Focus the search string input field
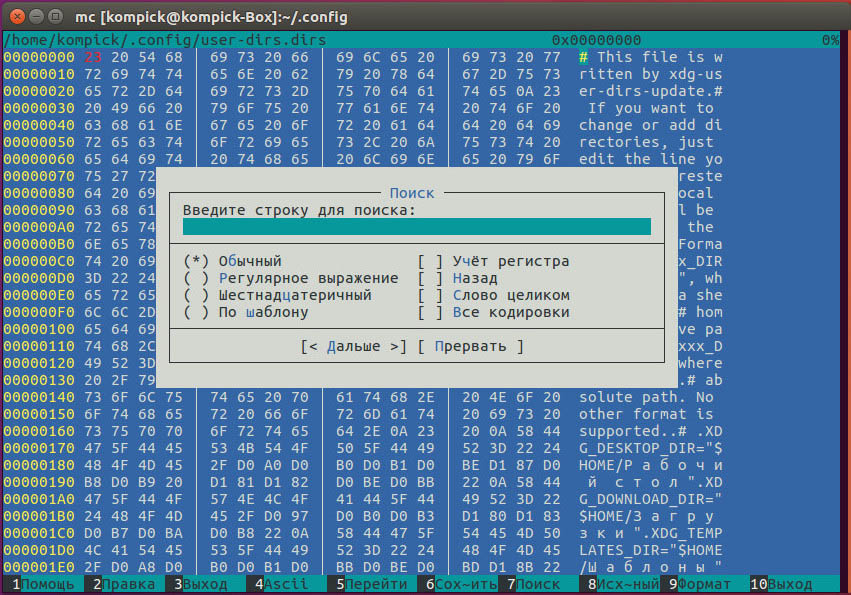This screenshot has width=851, height=595. click(x=417, y=227)
